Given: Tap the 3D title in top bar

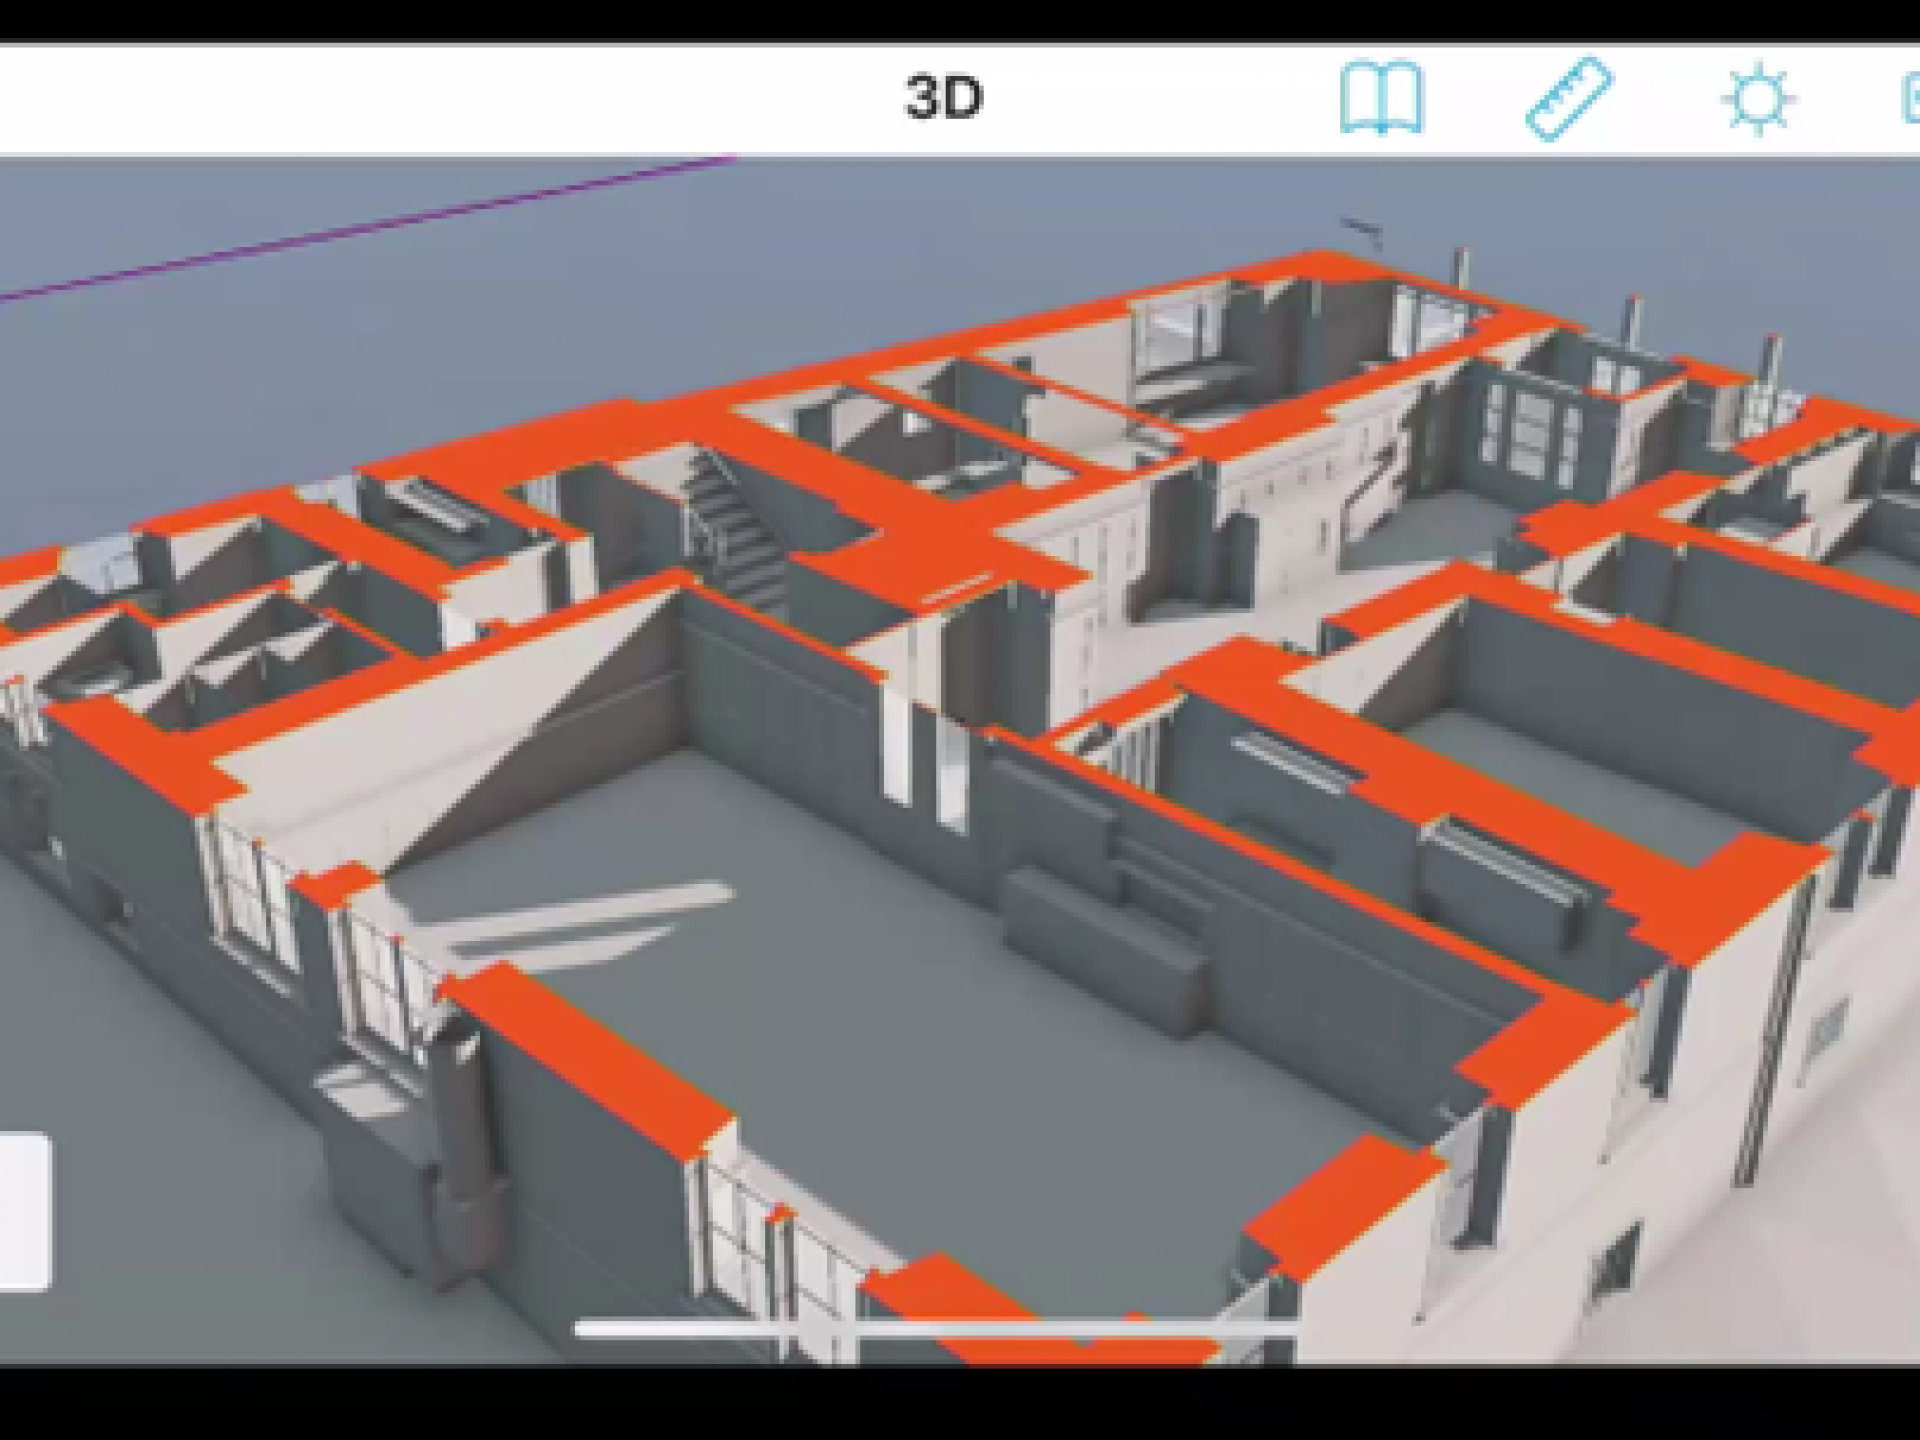Looking at the screenshot, I should (x=943, y=98).
